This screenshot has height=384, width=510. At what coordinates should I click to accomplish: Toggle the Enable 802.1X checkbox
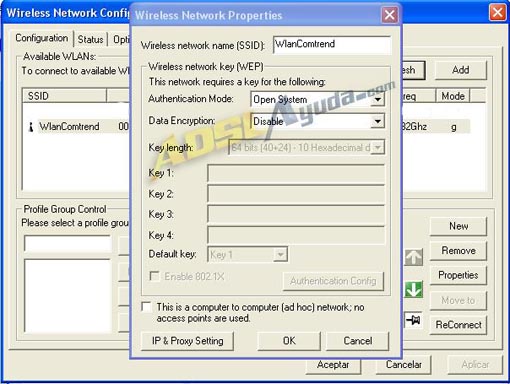154,276
